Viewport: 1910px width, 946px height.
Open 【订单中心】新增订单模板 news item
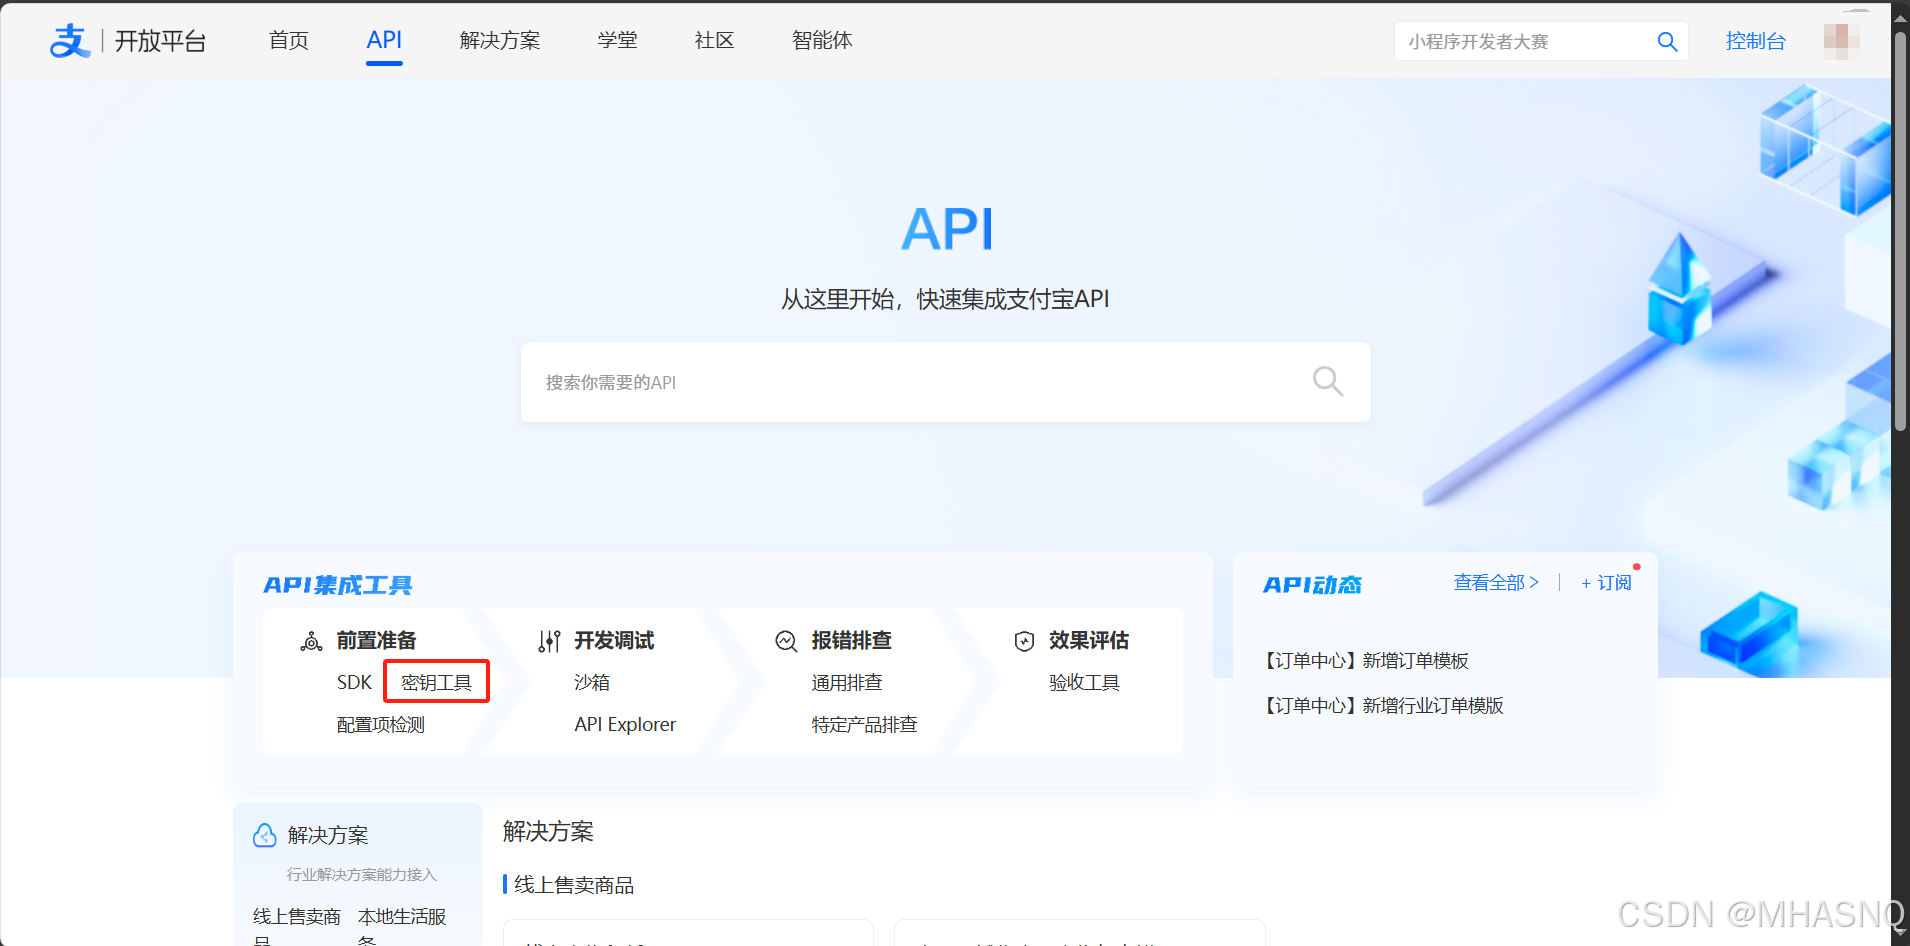[x=1365, y=660]
